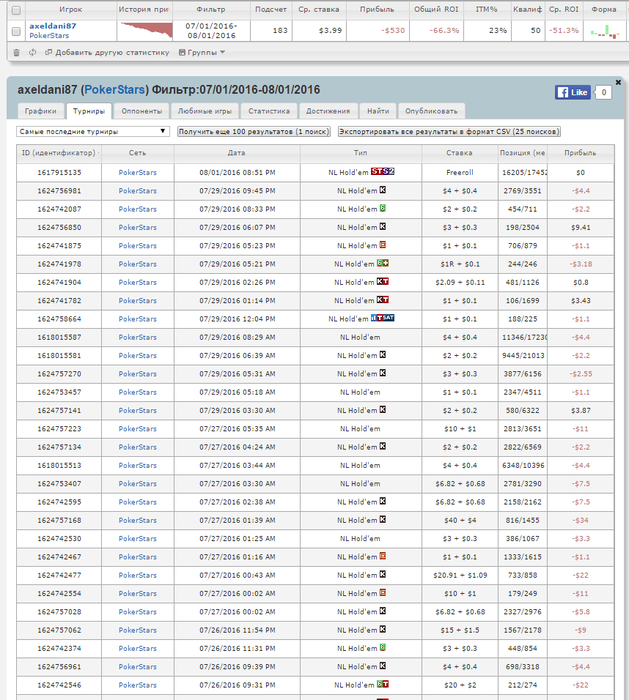The width and height of the screenshot is (629, 700).
Task: Open the Достижения tab
Action: click(x=328, y=111)
